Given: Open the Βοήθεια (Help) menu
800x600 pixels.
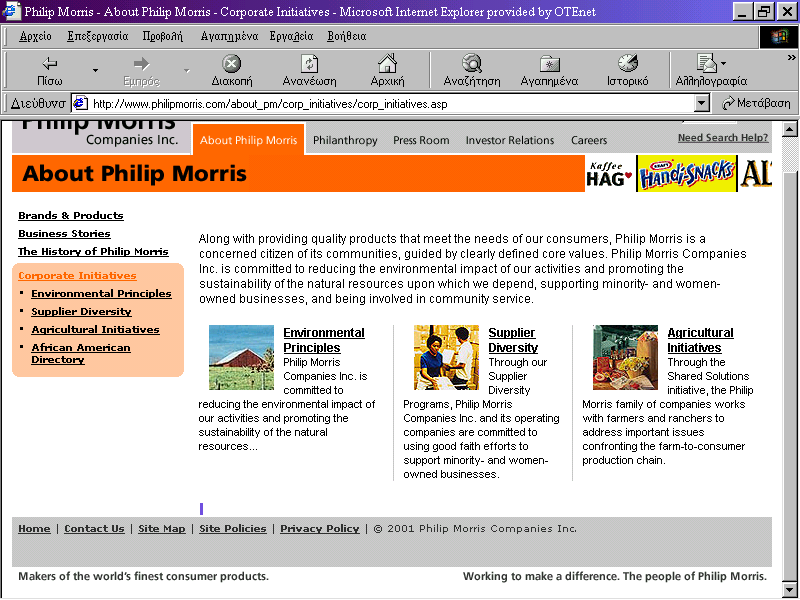Looking at the screenshot, I should pyautogui.click(x=346, y=36).
